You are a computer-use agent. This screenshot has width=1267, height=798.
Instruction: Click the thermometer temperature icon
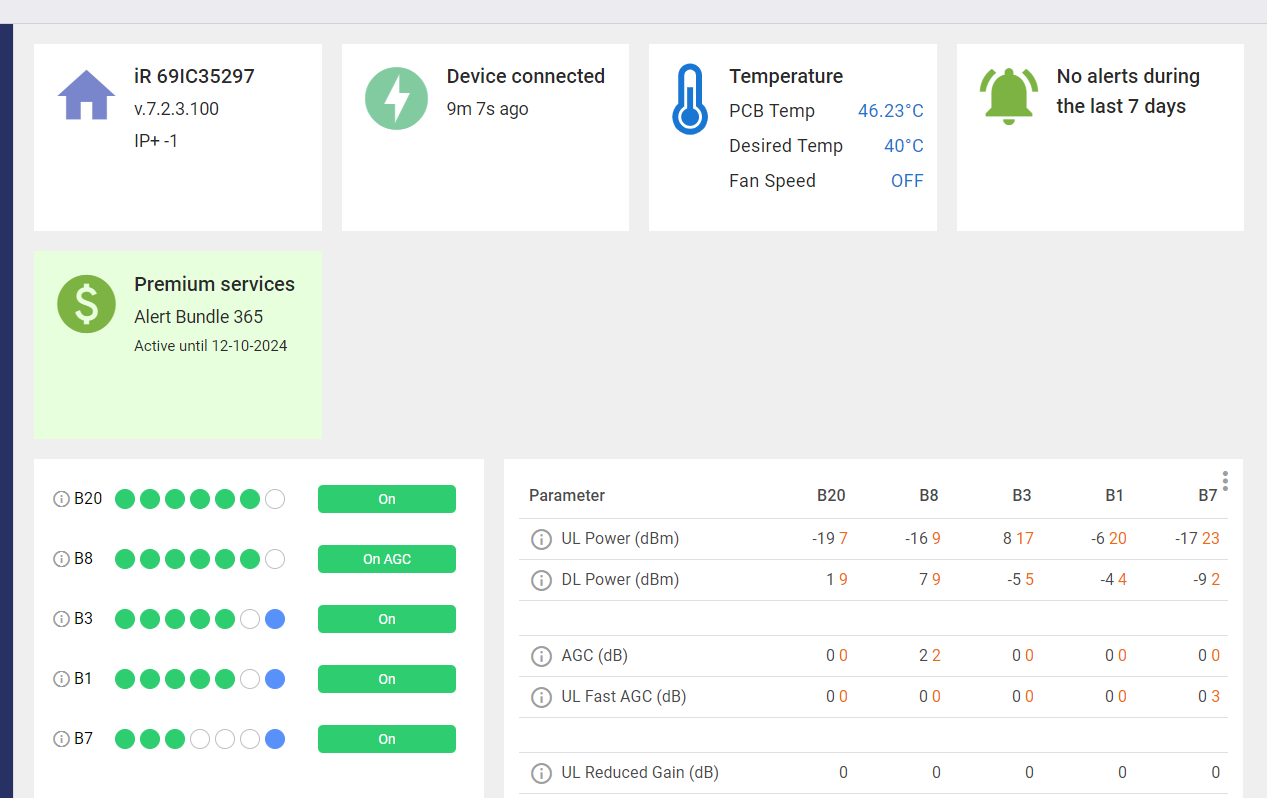click(x=689, y=99)
